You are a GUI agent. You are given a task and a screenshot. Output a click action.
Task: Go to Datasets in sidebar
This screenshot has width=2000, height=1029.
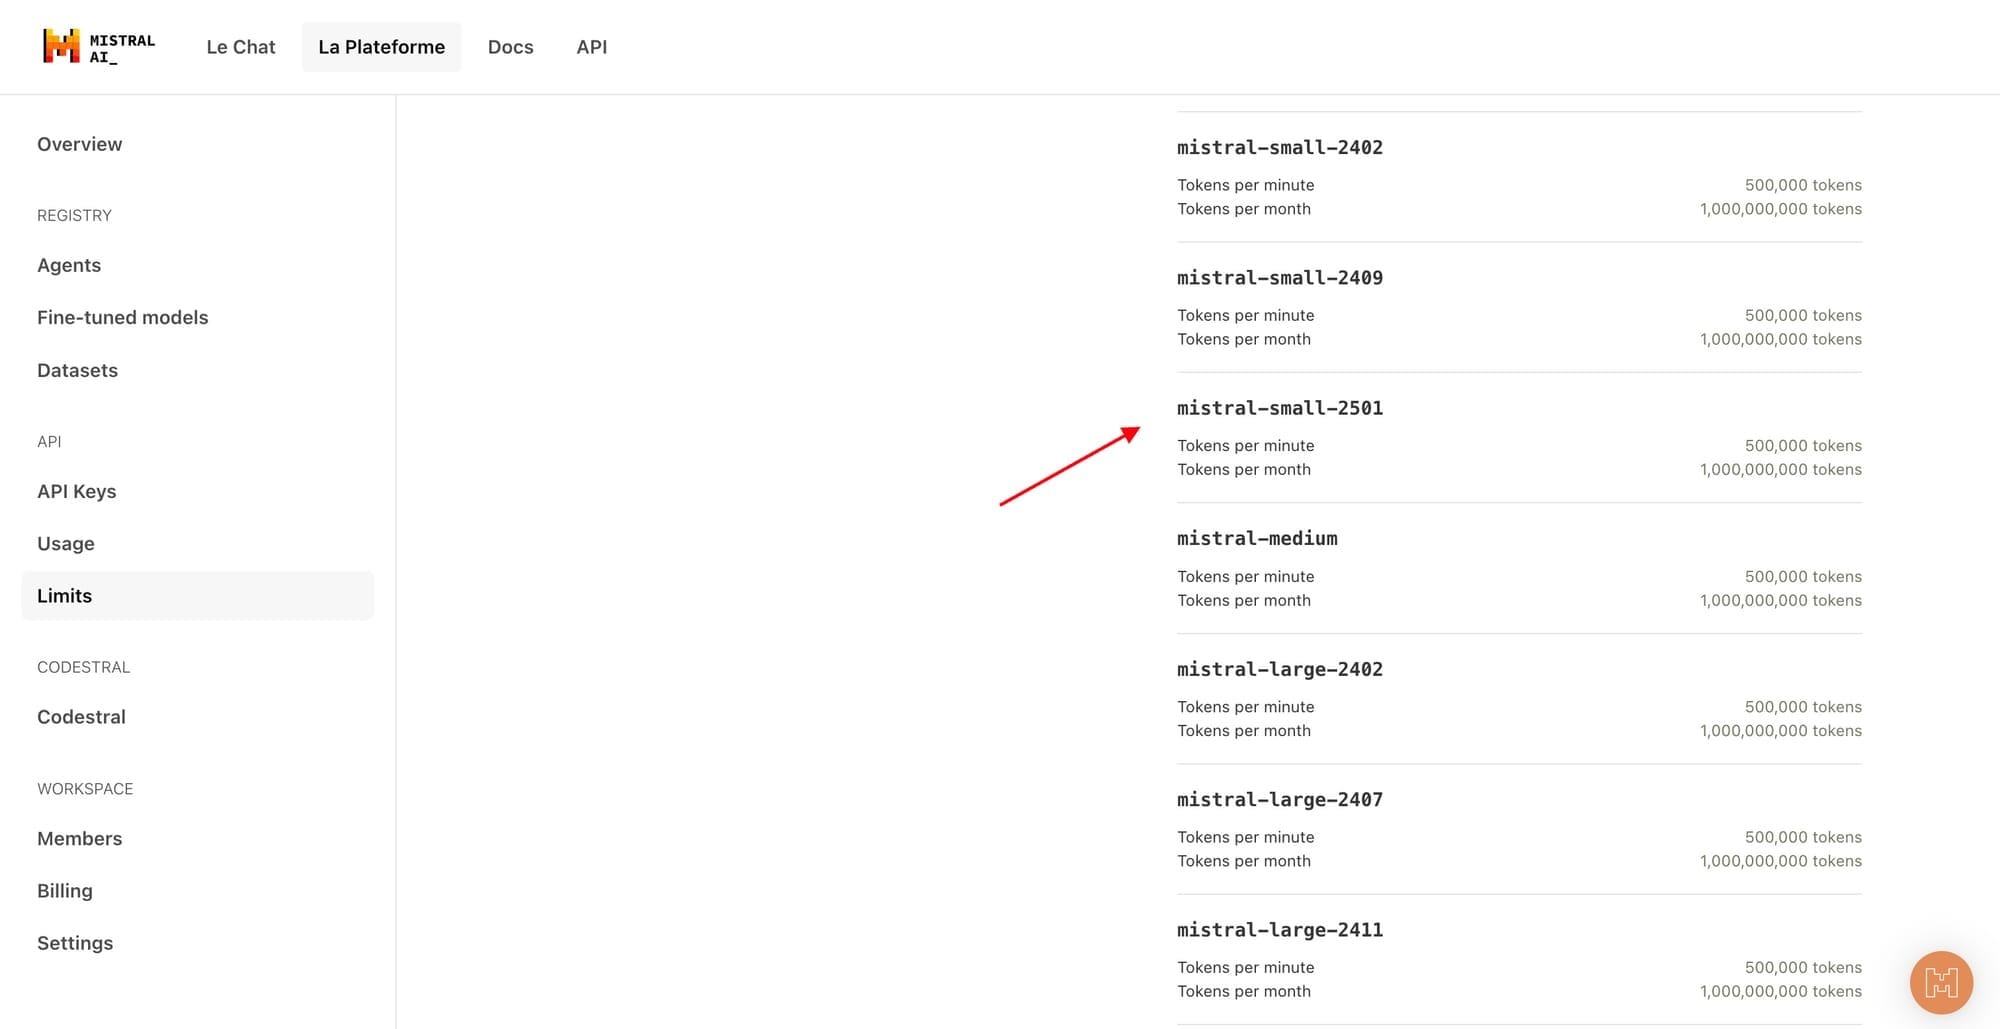click(78, 370)
